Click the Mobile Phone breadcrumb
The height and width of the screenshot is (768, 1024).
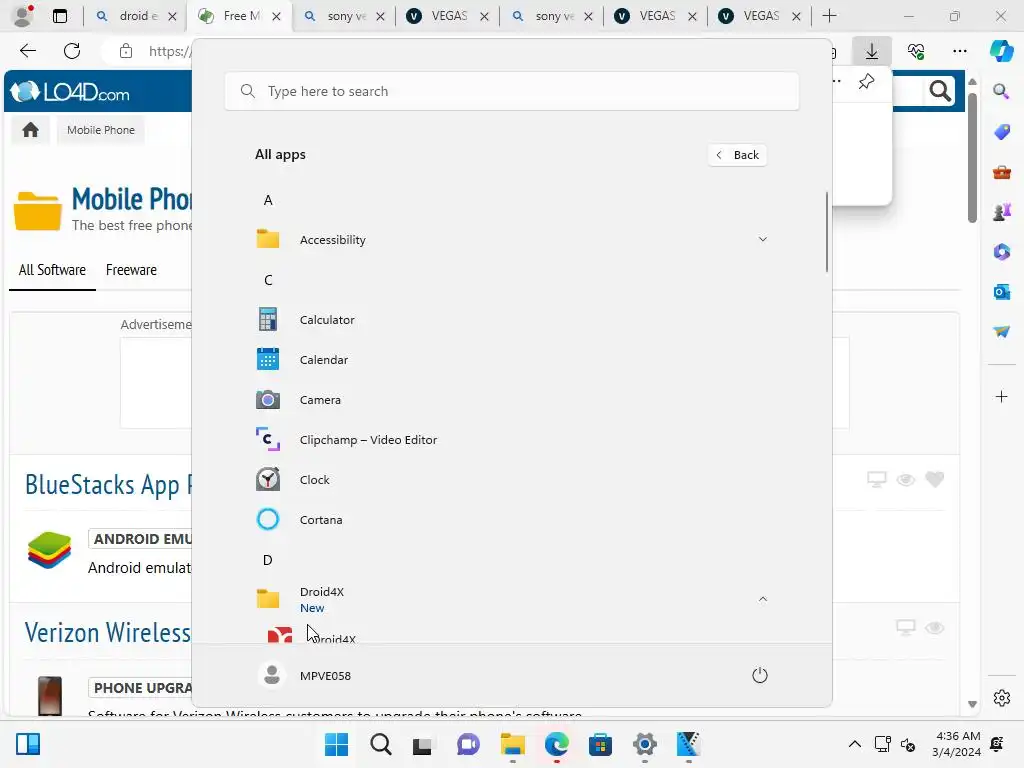[101, 130]
